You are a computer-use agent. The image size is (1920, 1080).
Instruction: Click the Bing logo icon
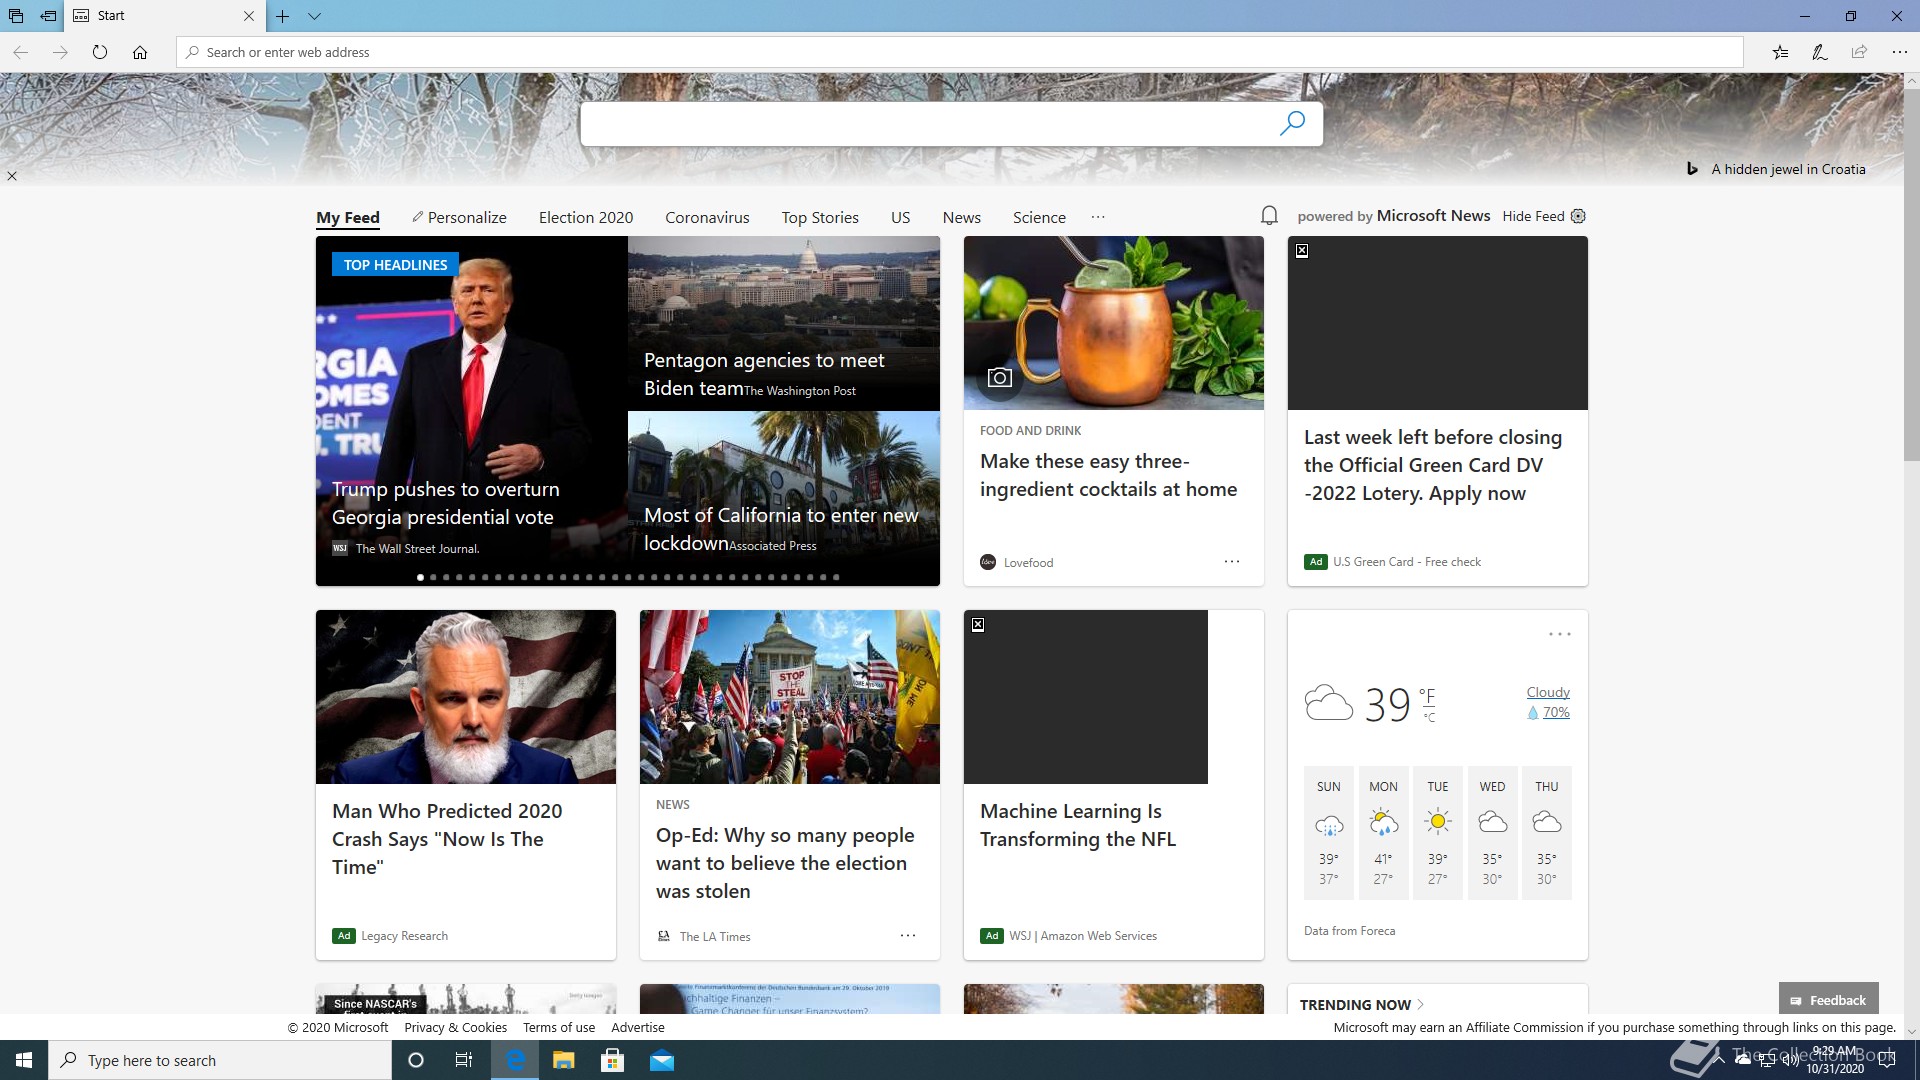click(x=1692, y=169)
